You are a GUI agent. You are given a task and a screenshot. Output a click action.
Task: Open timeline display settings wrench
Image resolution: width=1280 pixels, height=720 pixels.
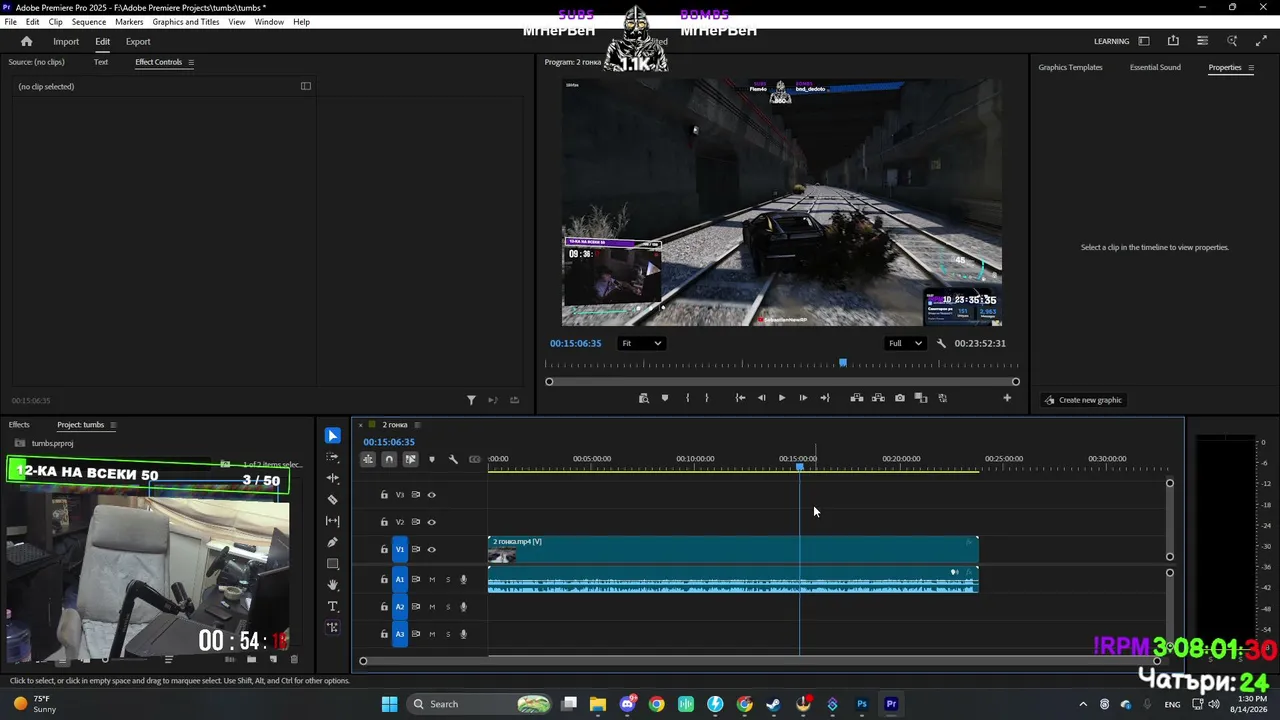coord(453,459)
